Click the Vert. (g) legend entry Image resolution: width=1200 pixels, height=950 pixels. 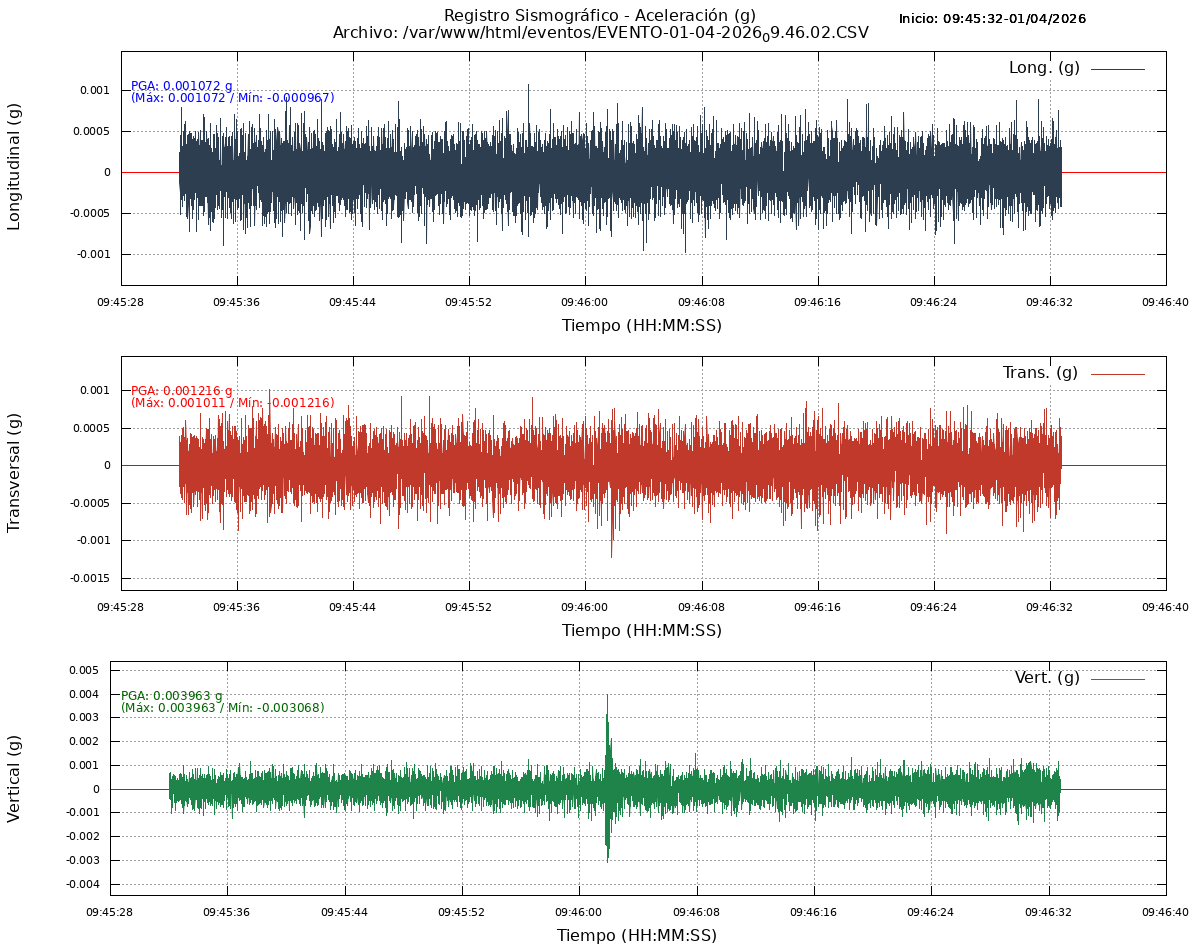(x=1047, y=678)
